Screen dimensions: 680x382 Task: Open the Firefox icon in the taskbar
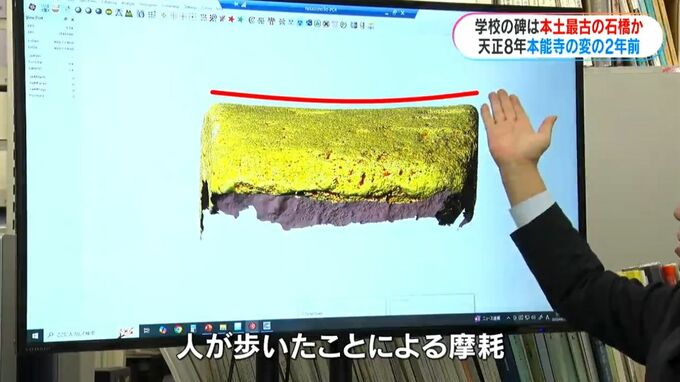[x=163, y=330]
